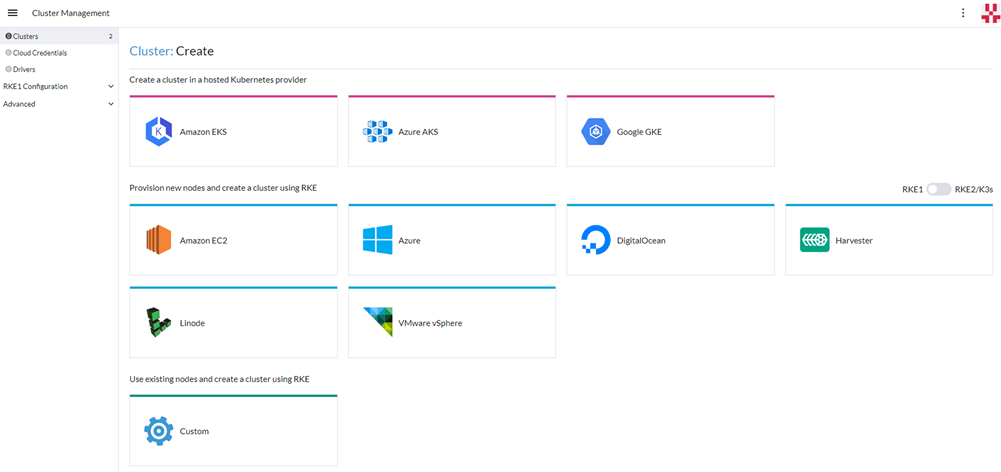Click the green Harvester logo
This screenshot has height=472, width=1001.
tap(815, 240)
